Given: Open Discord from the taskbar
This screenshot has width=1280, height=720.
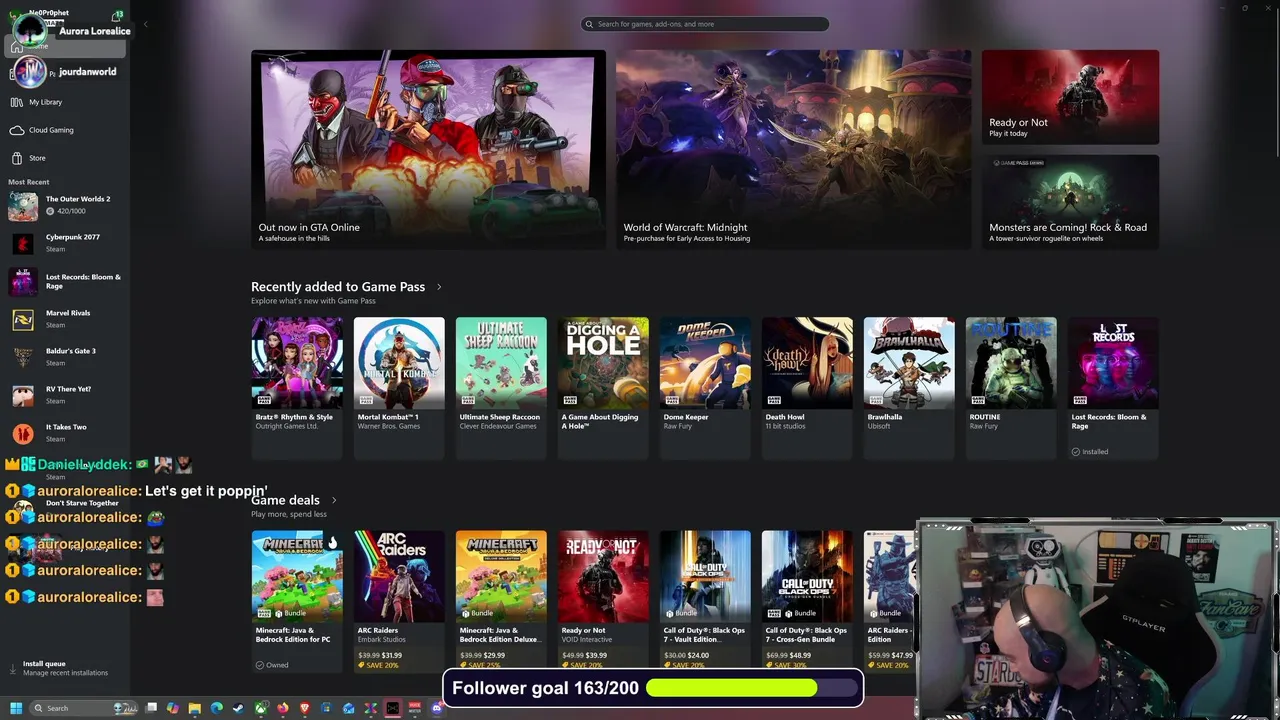Looking at the screenshot, I should tap(436, 708).
